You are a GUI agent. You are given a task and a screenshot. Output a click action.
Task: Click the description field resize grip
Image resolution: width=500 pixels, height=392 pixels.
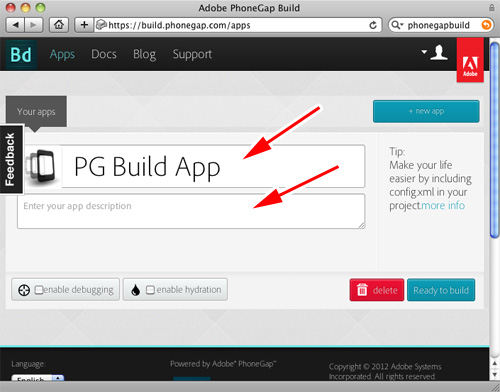pos(362,225)
